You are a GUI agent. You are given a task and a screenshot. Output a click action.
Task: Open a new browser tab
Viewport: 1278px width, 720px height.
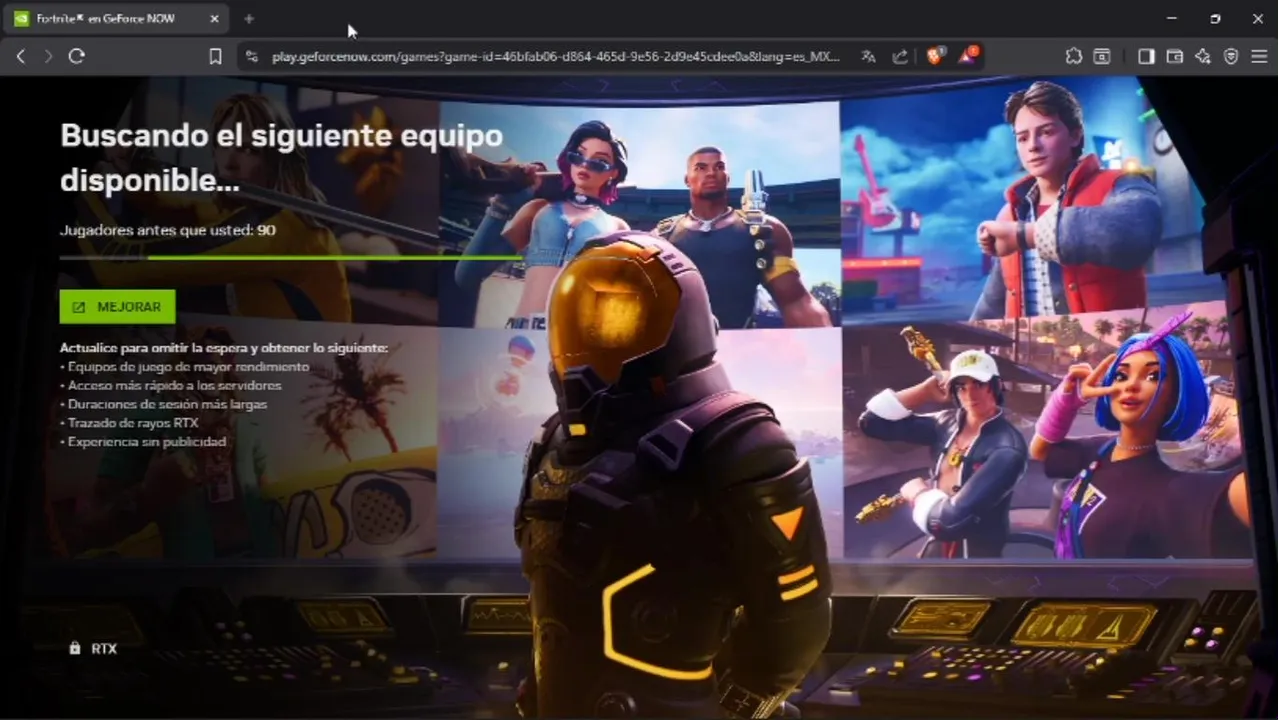pos(249,19)
